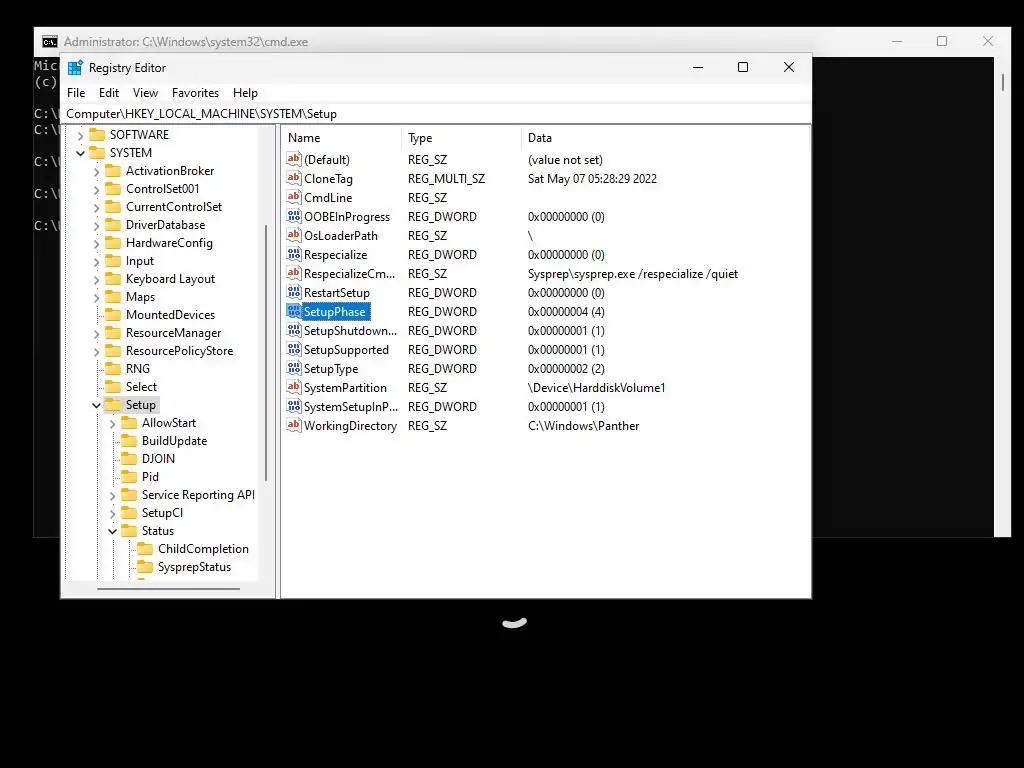
Task: Open the File menu
Action: tap(76, 93)
